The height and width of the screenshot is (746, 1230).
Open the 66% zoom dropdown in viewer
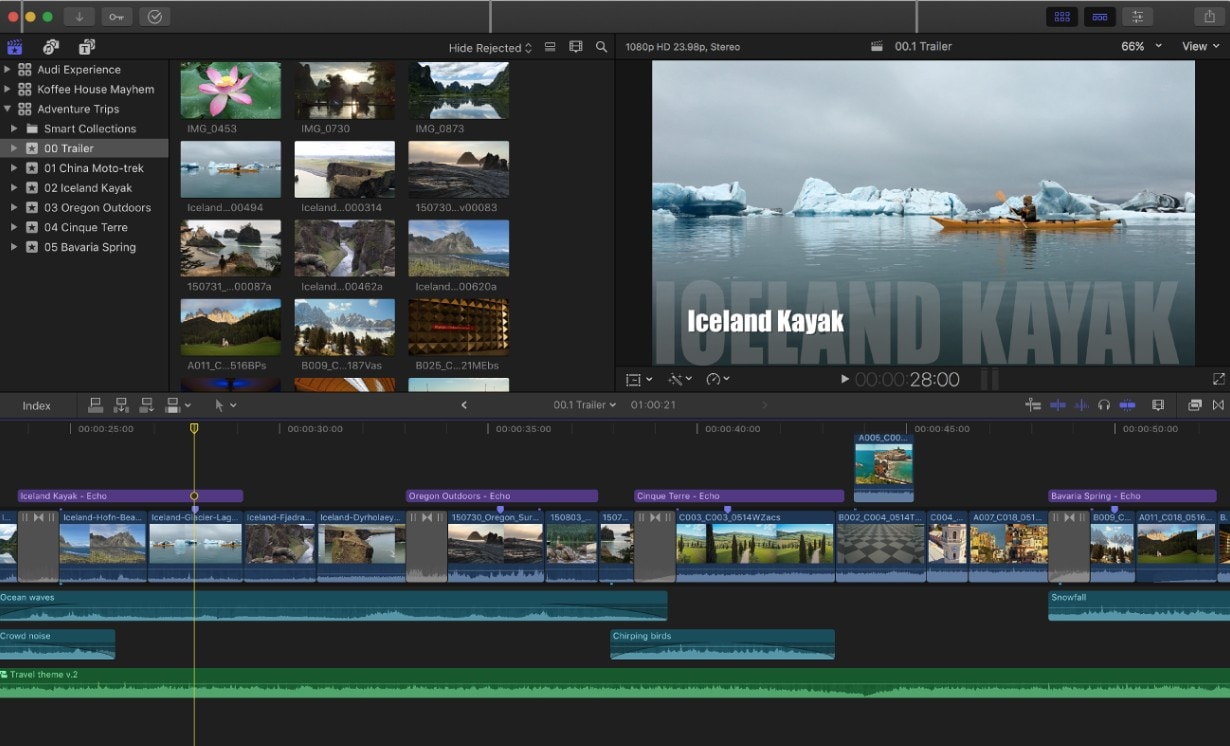tap(1140, 46)
